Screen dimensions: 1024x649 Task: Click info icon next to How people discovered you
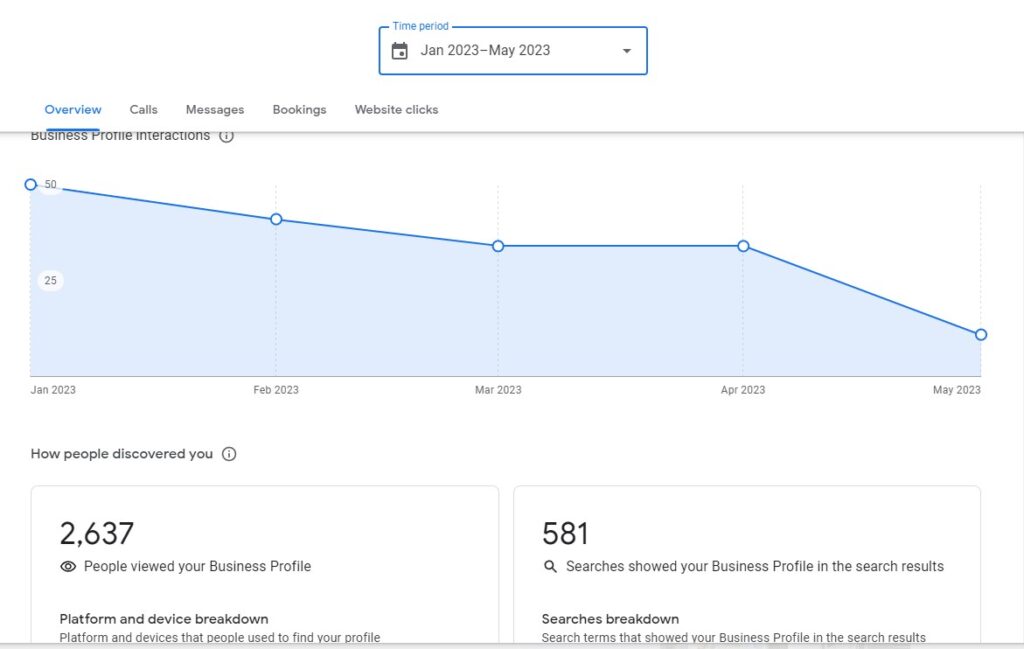[x=229, y=454]
